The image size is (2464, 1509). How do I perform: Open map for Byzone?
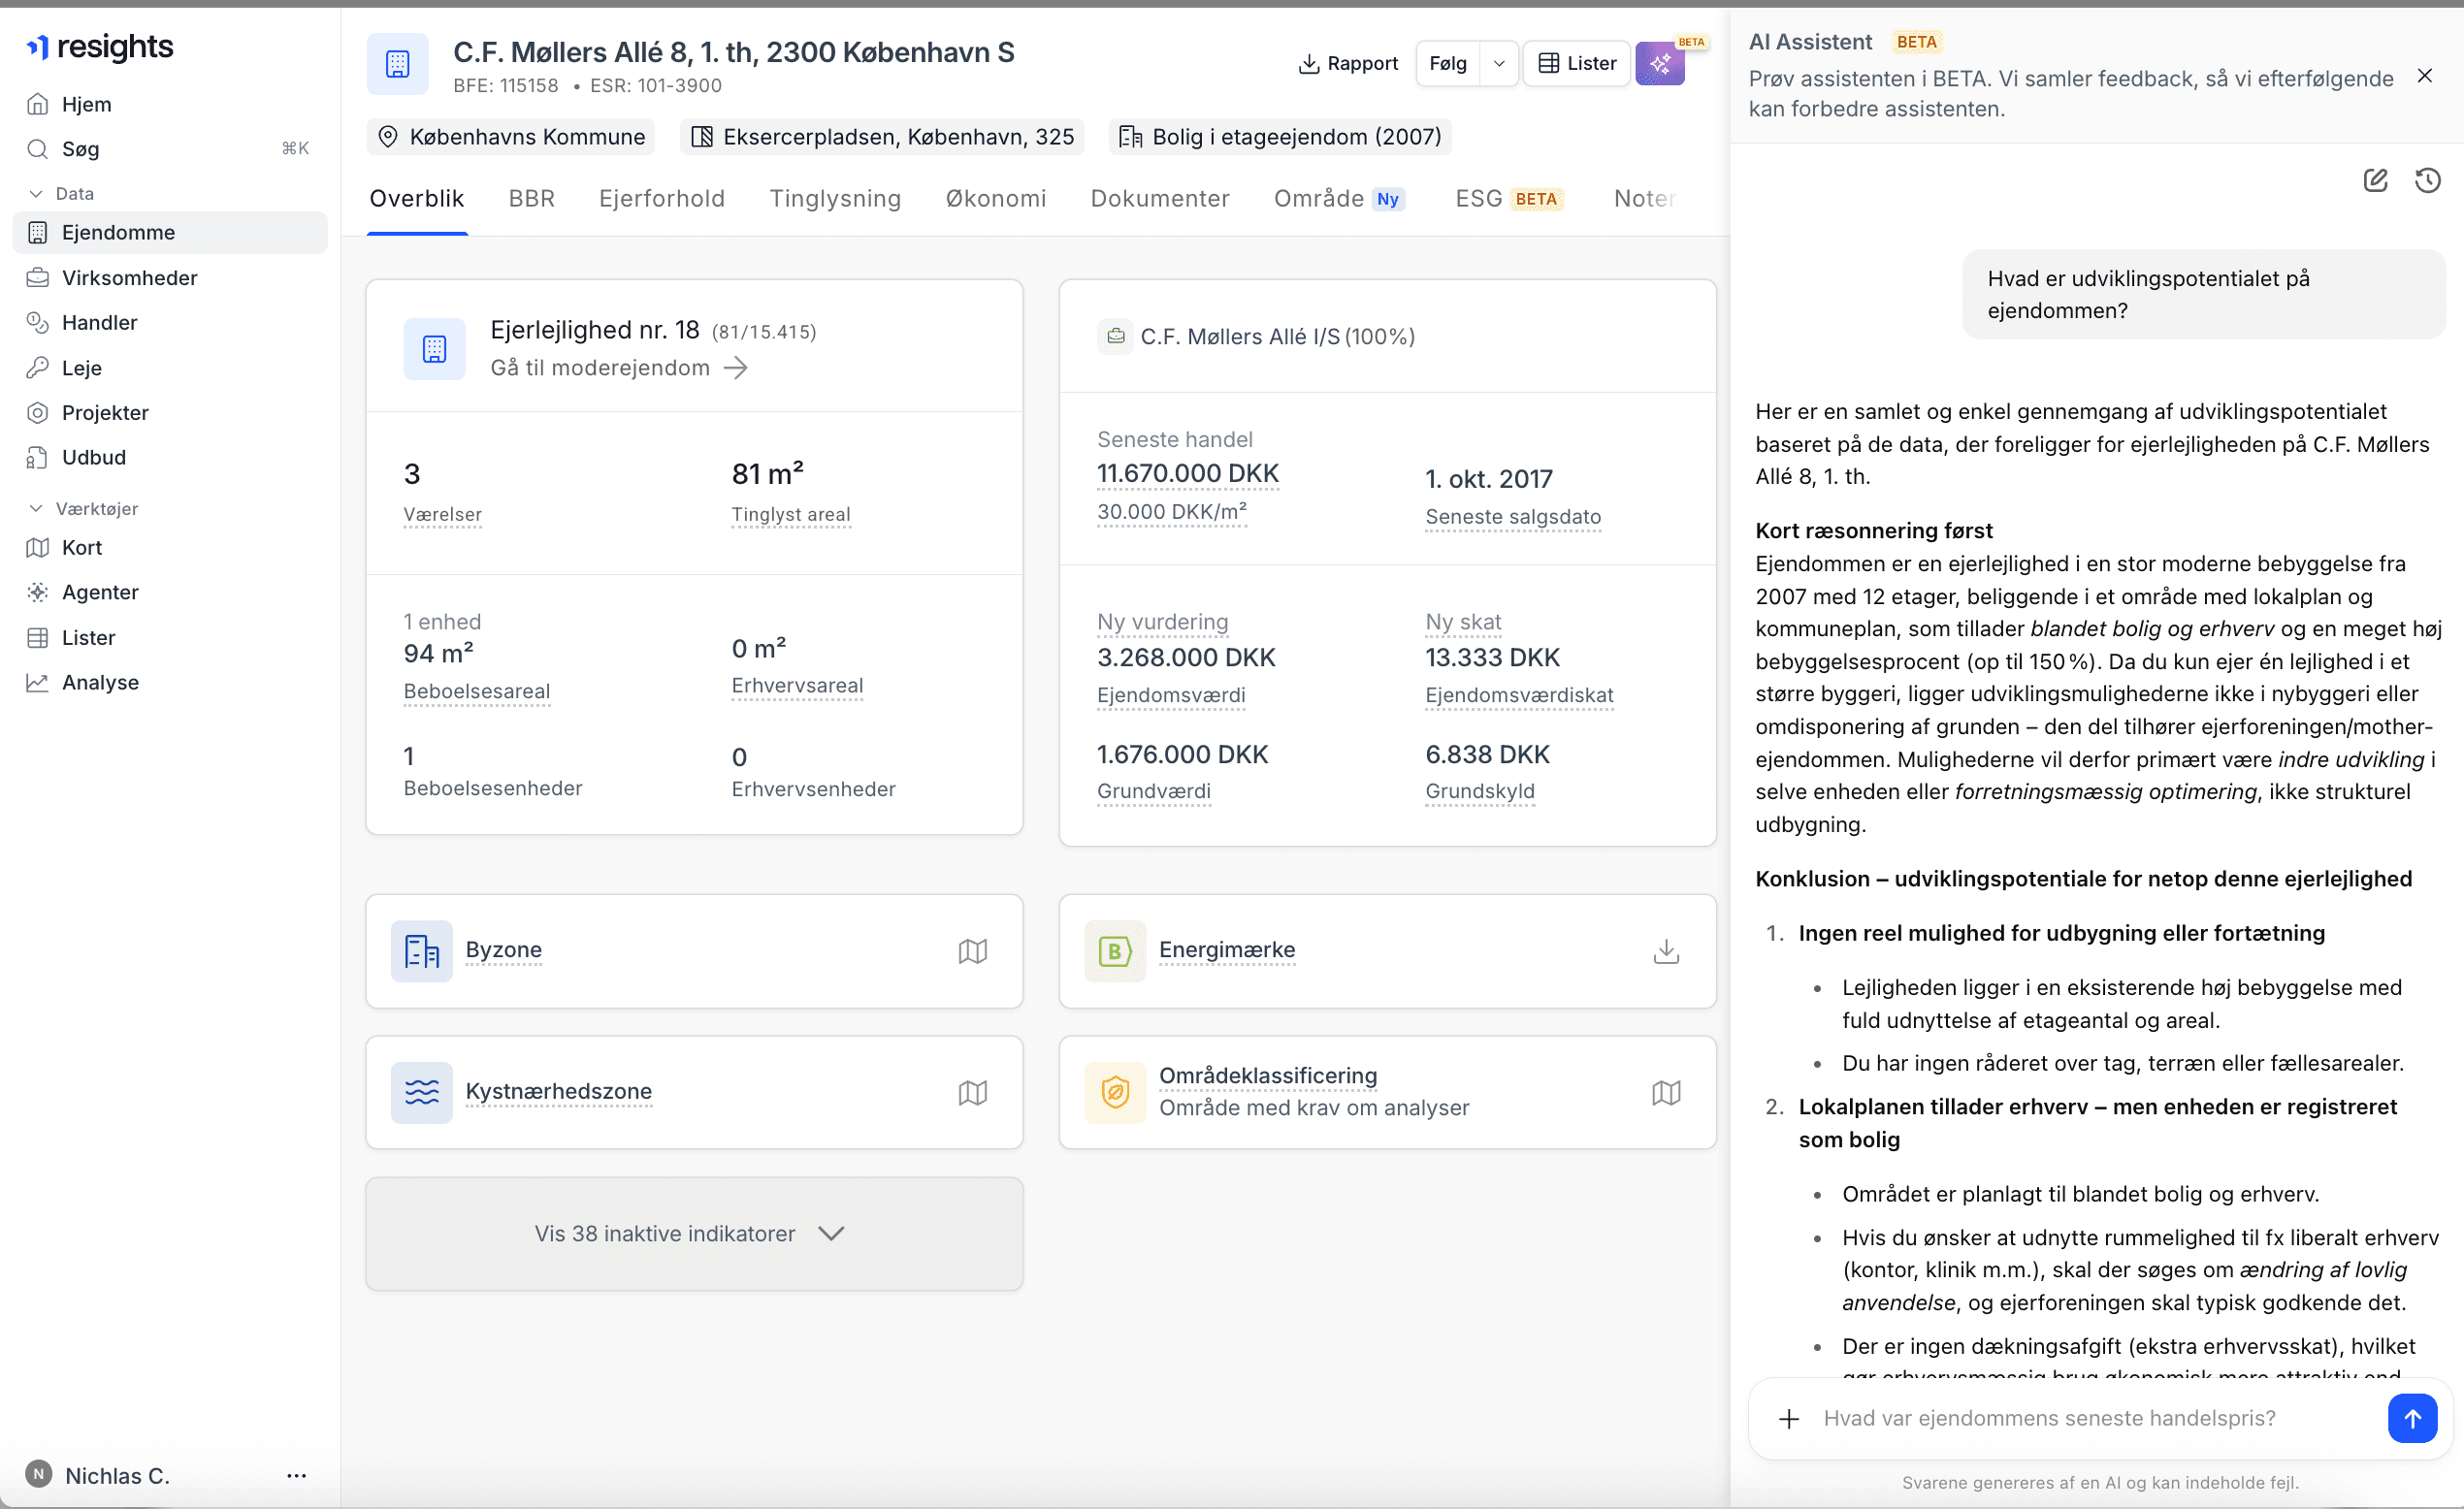point(973,951)
